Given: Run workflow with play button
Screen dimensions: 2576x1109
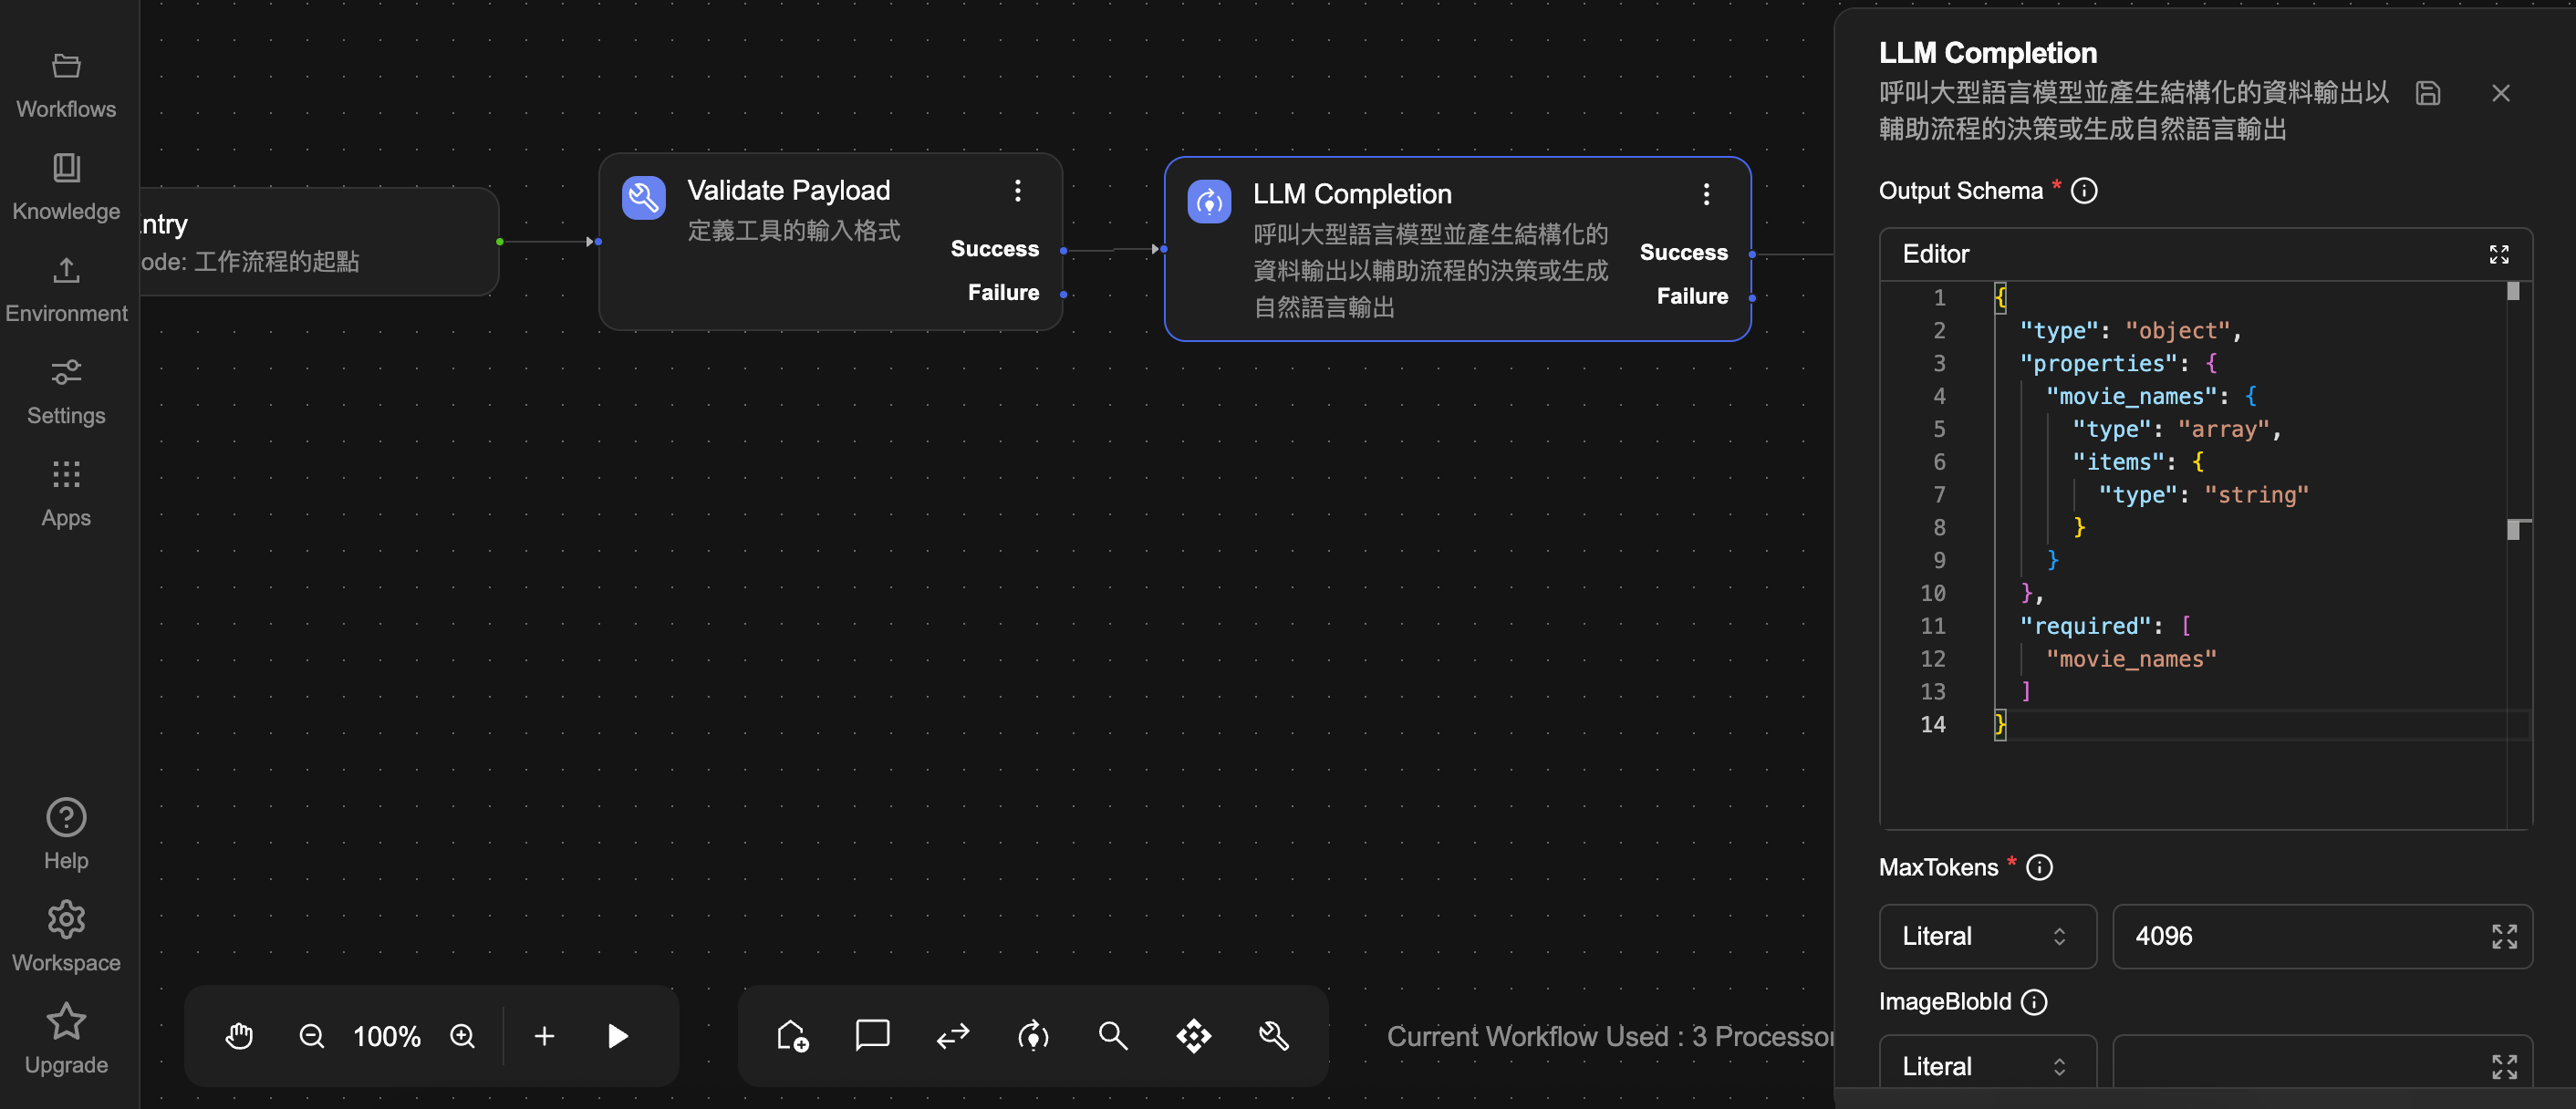Looking at the screenshot, I should pyautogui.click(x=618, y=1036).
